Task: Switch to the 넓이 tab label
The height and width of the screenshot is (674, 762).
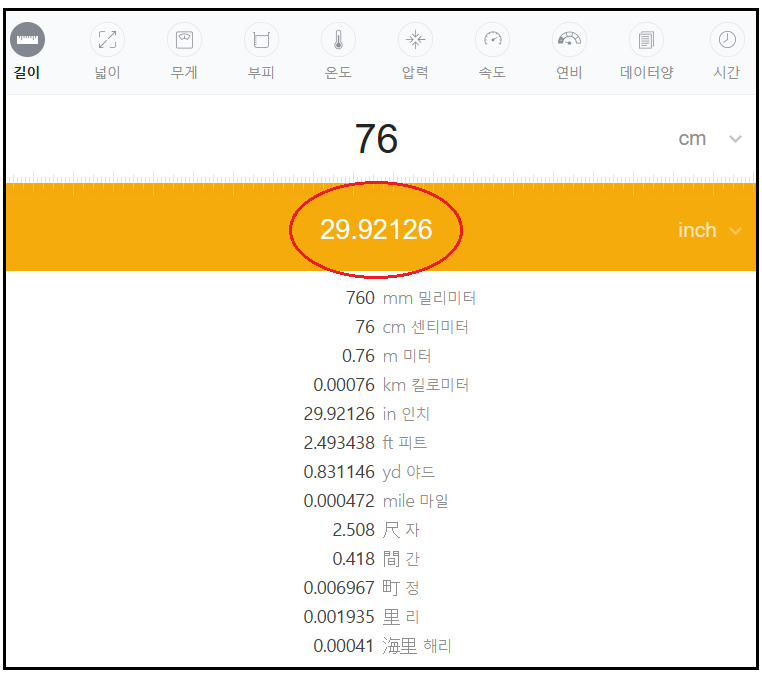Action: pyautogui.click(x=107, y=72)
